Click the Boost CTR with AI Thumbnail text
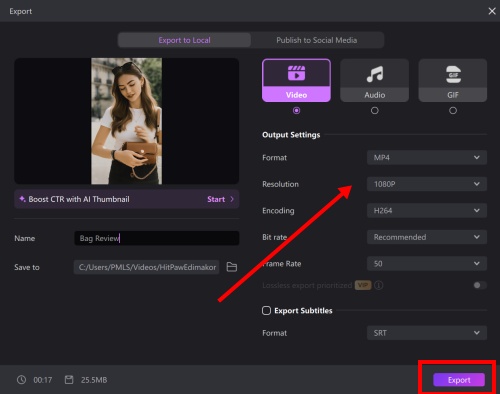500x394 pixels. tap(79, 199)
